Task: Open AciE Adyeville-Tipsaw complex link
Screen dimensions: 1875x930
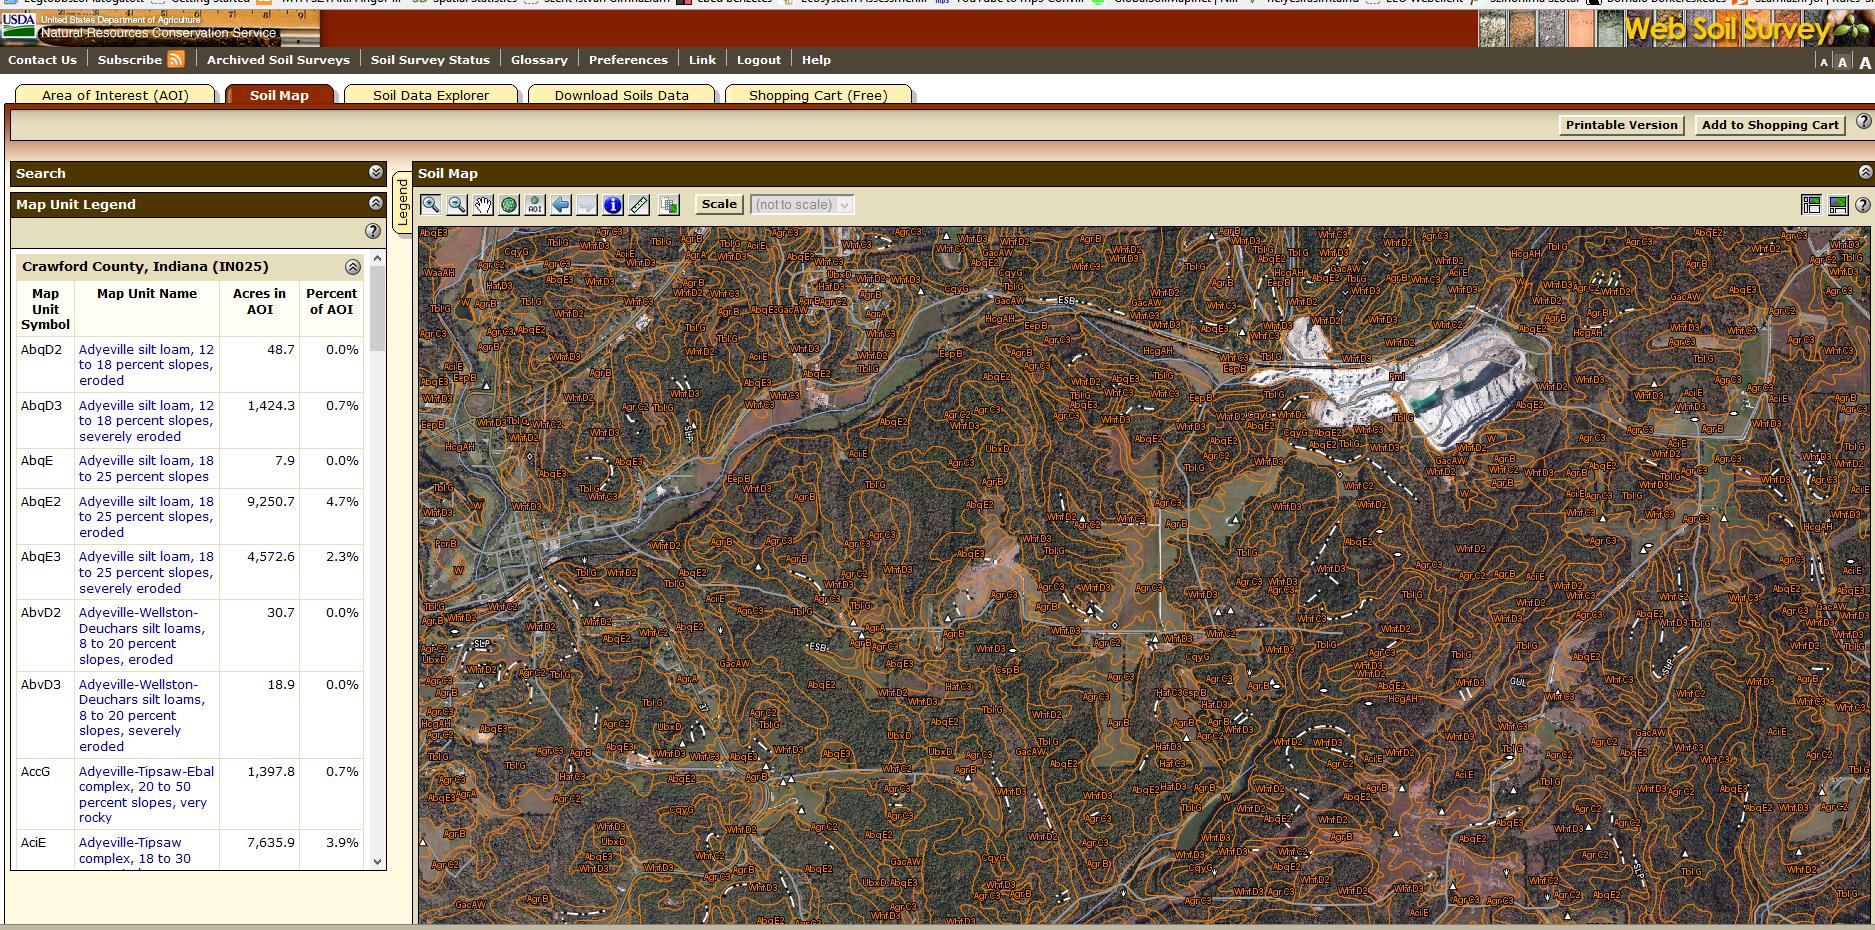Action: pyautogui.click(x=135, y=851)
